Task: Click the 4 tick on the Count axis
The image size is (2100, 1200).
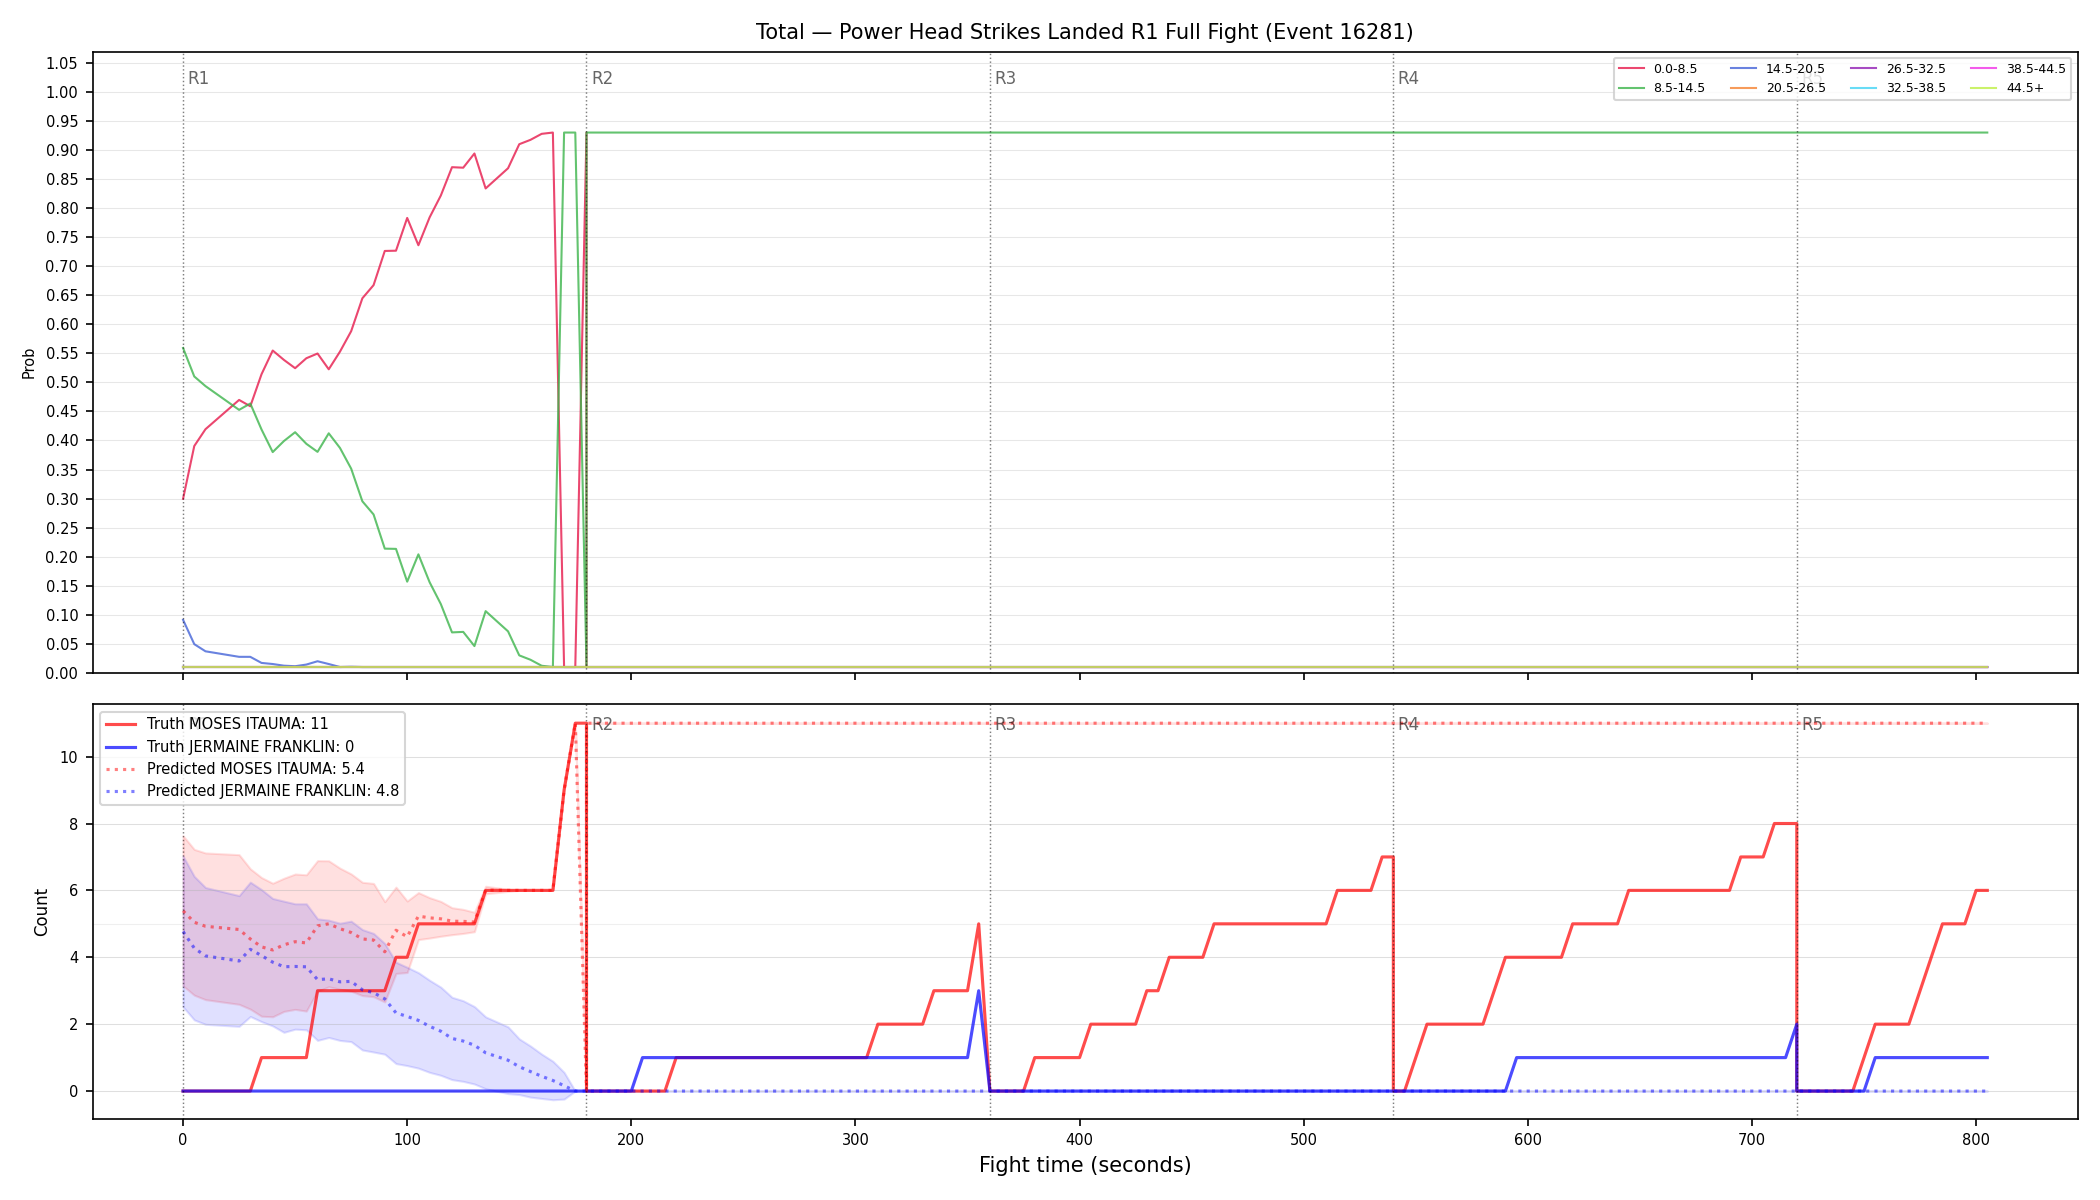Action: point(73,957)
